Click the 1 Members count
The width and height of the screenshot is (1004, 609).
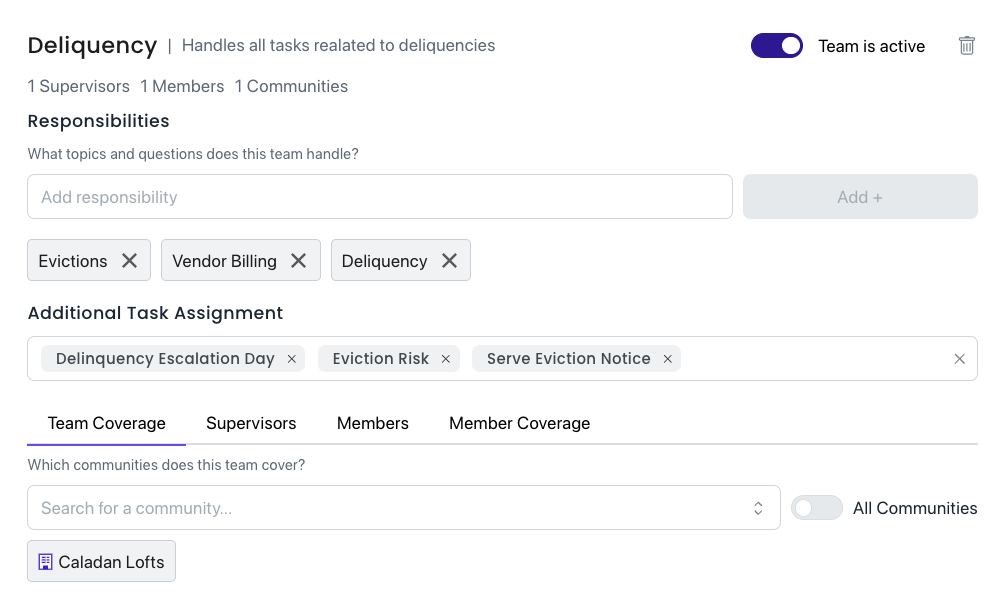click(x=182, y=86)
